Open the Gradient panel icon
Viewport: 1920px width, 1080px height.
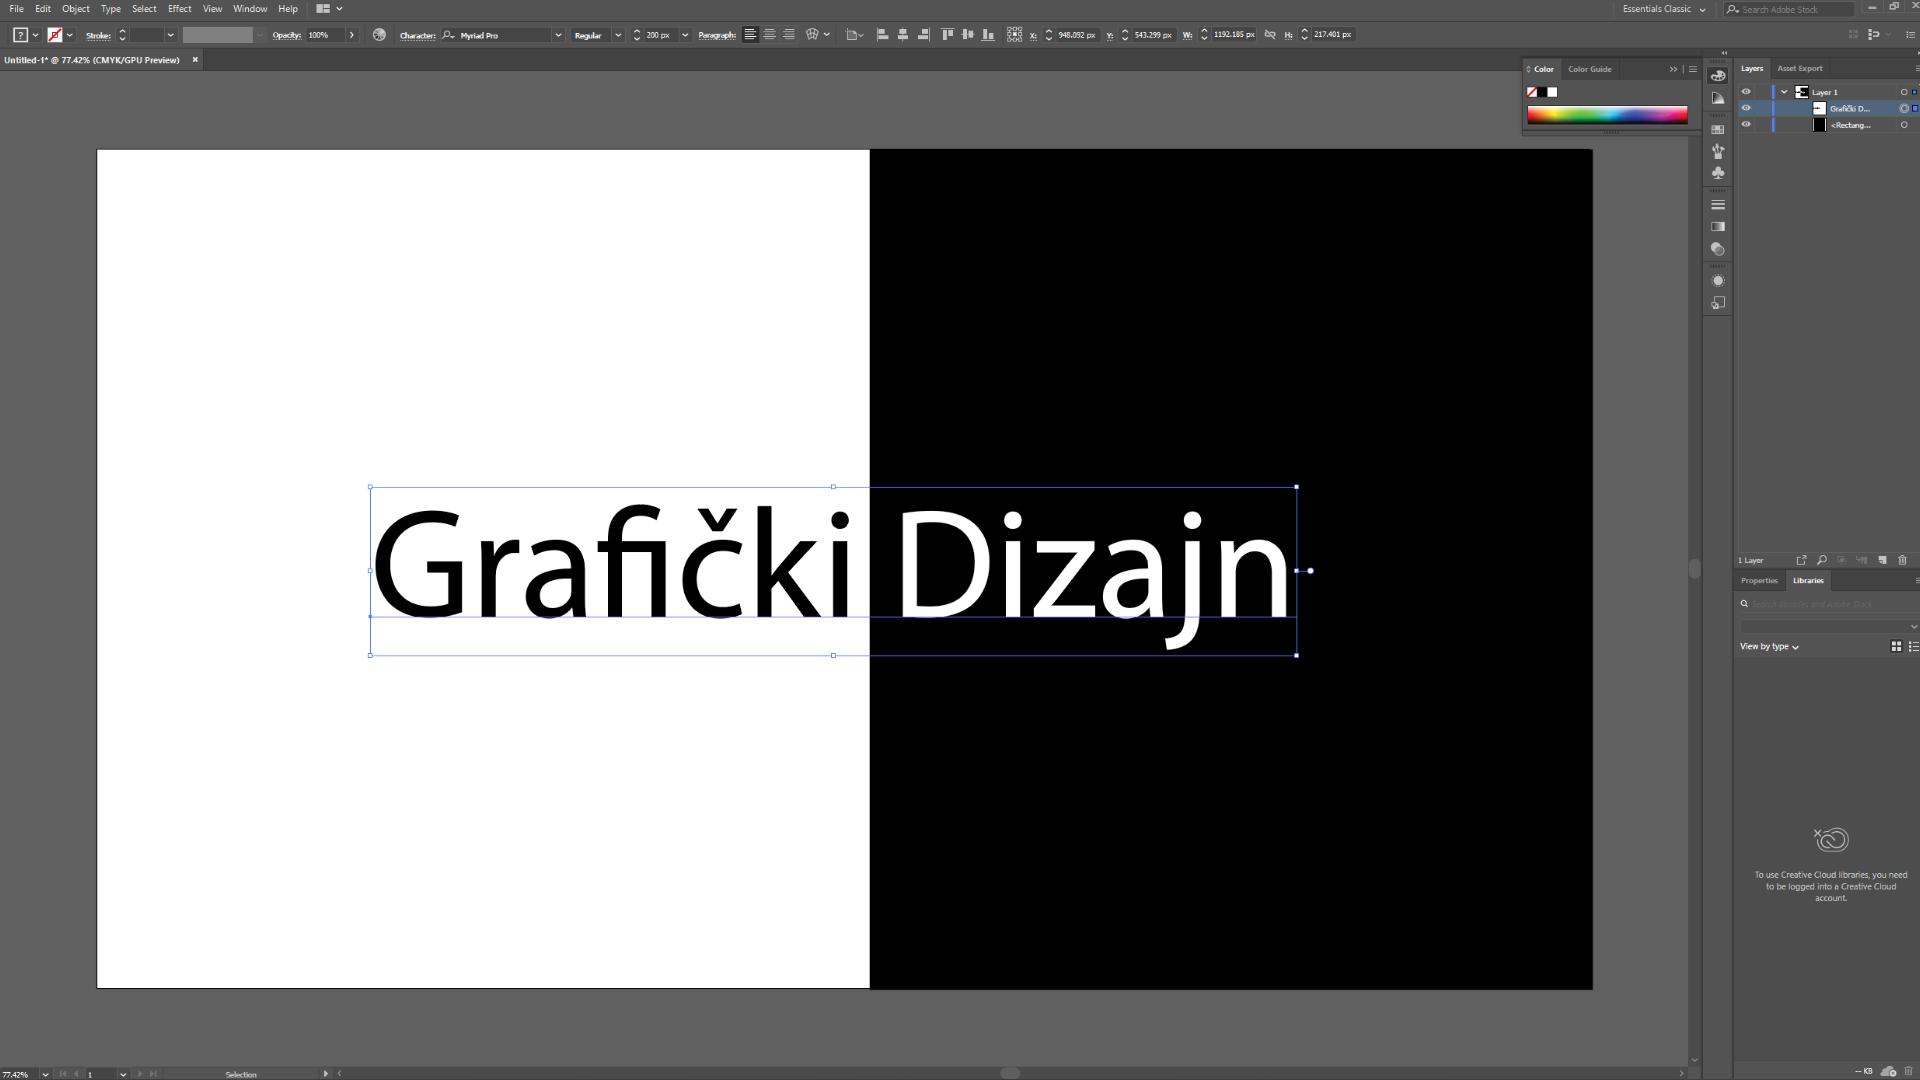click(x=1718, y=227)
